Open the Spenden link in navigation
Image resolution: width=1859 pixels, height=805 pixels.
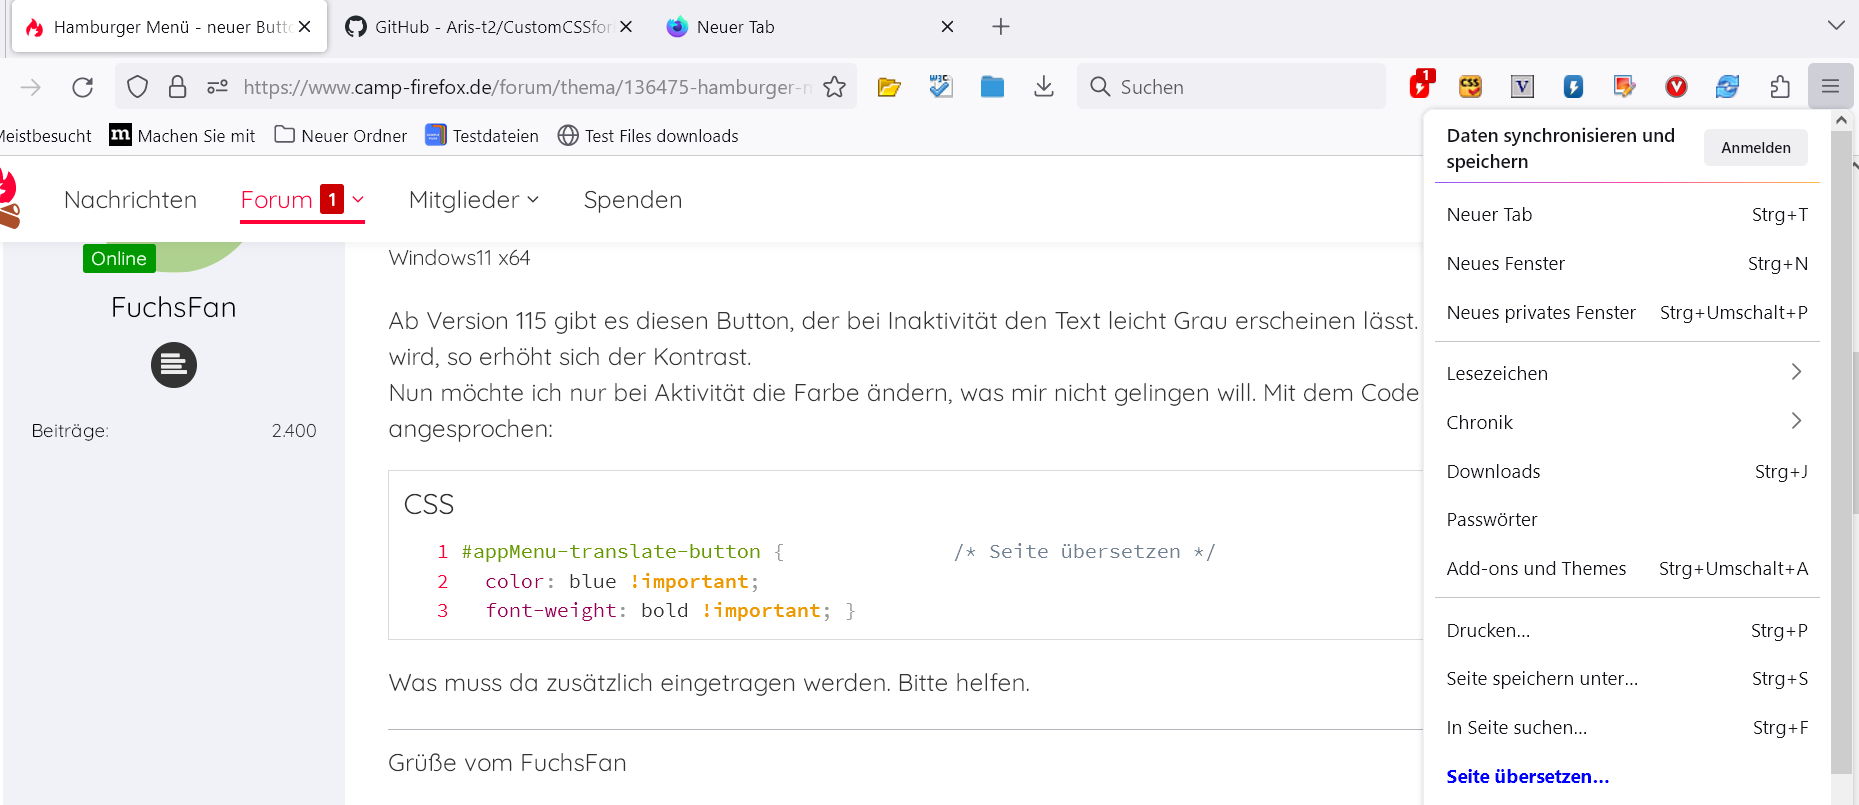pos(632,200)
